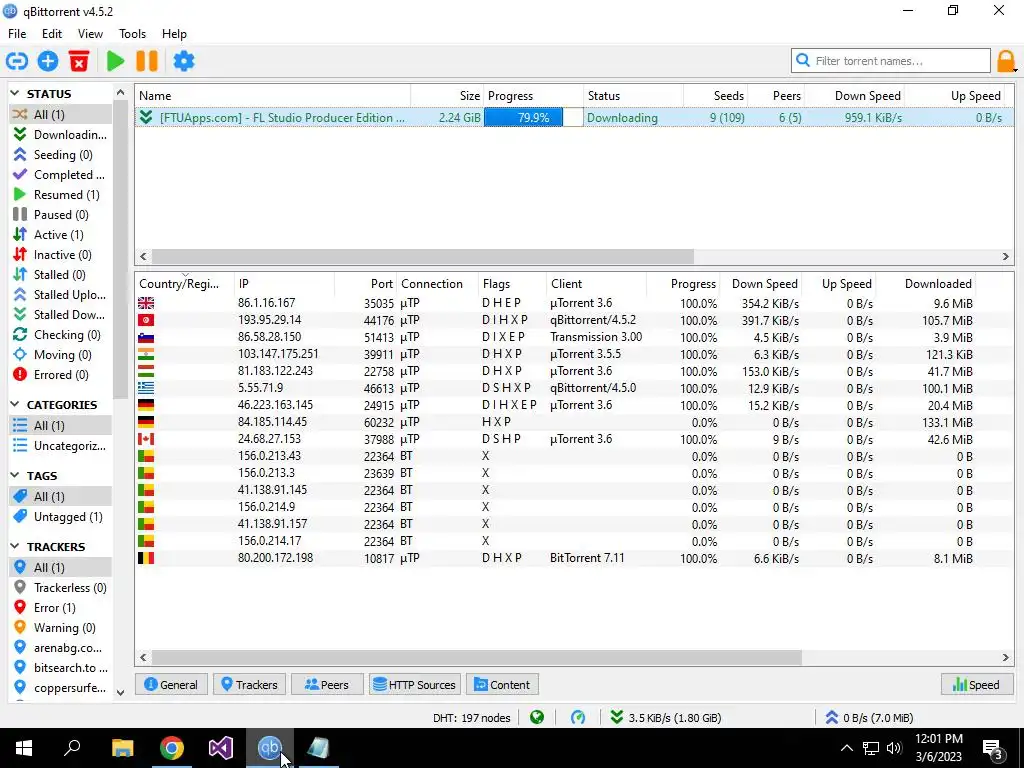
Task: Select Untagged (1) tag filter
Action: click(x=60, y=517)
